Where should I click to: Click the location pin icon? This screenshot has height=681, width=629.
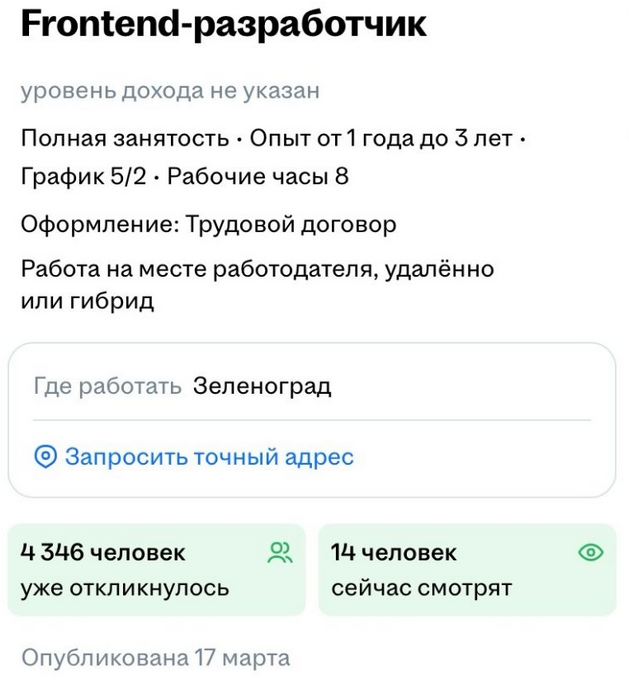coord(45,457)
